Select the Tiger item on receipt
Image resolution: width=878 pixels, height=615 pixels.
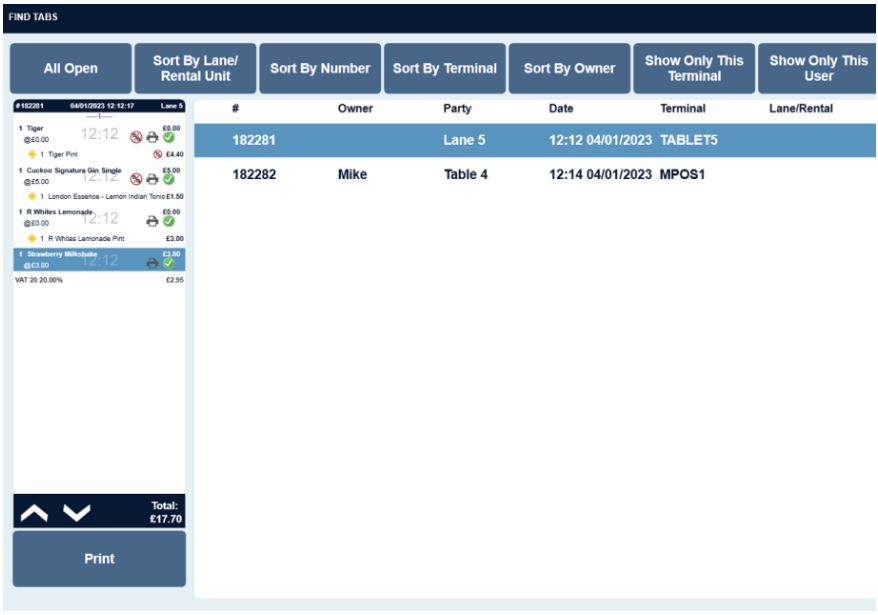click(x=99, y=134)
